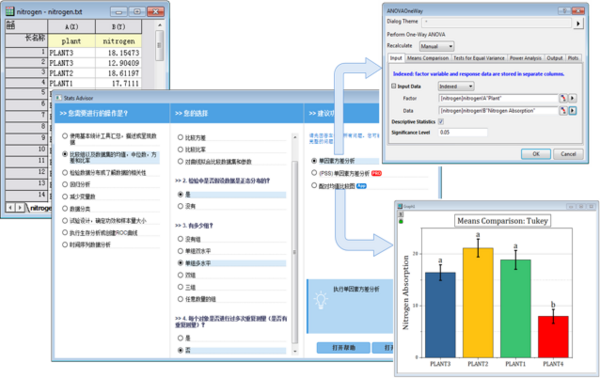
Task: Open the Recalculate Manual dropdown
Action: [437, 46]
